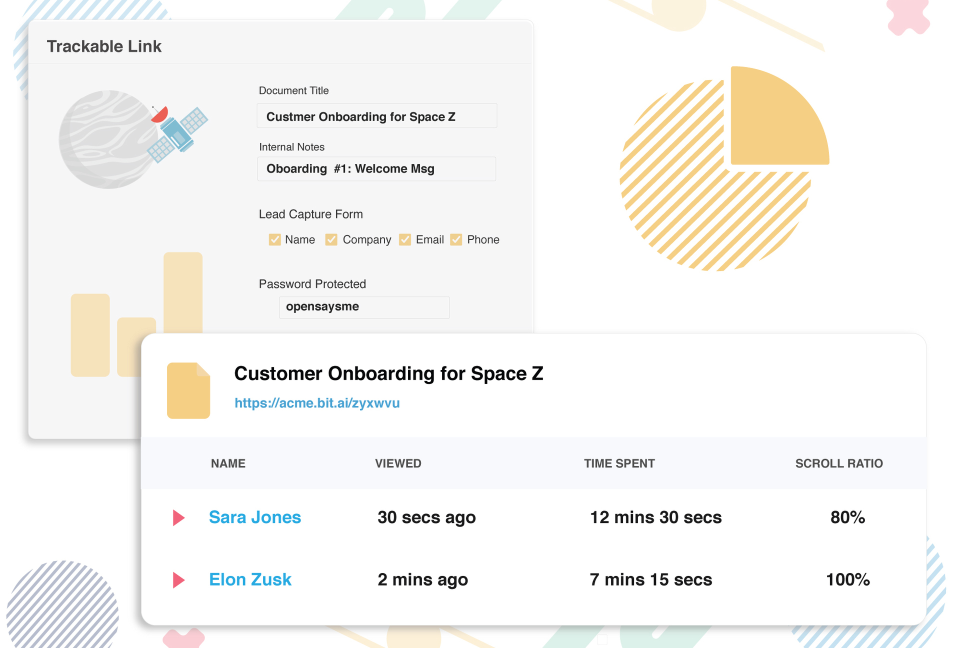Open the acme.bit.ai/zyxwvu link
Image resolution: width=960 pixels, height=648 pixels.
click(x=317, y=403)
